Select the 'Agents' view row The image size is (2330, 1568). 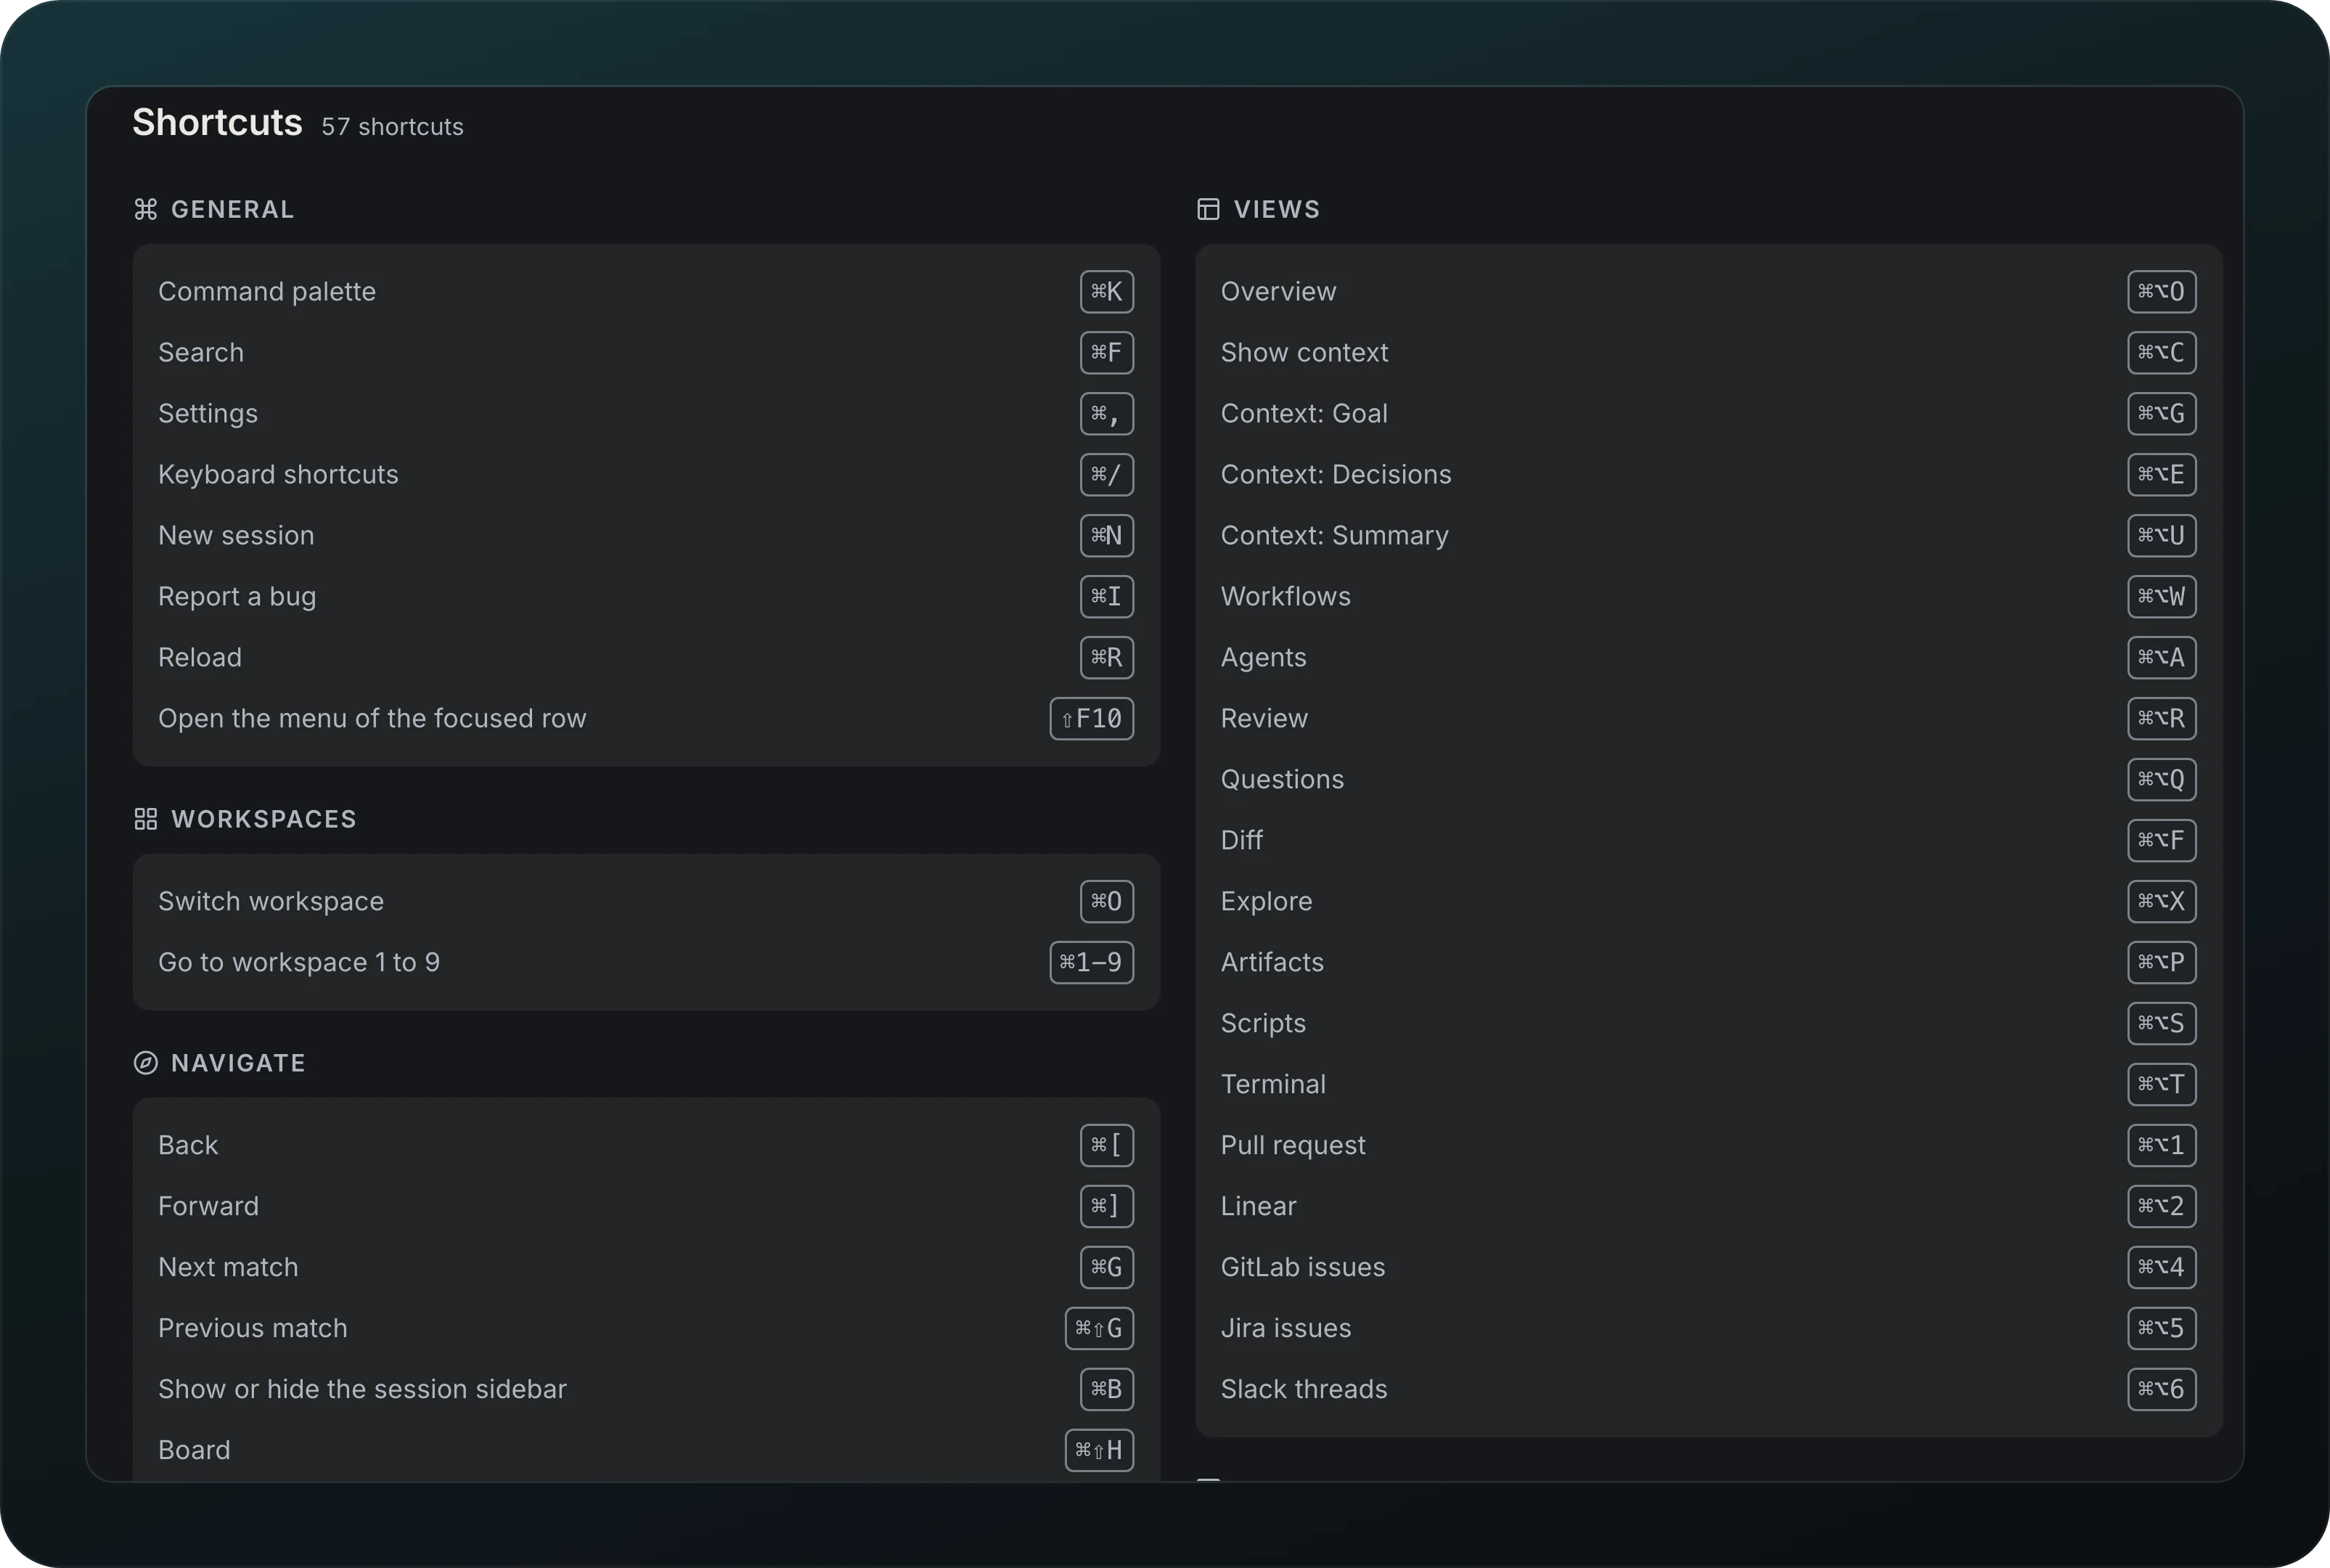[1708, 657]
